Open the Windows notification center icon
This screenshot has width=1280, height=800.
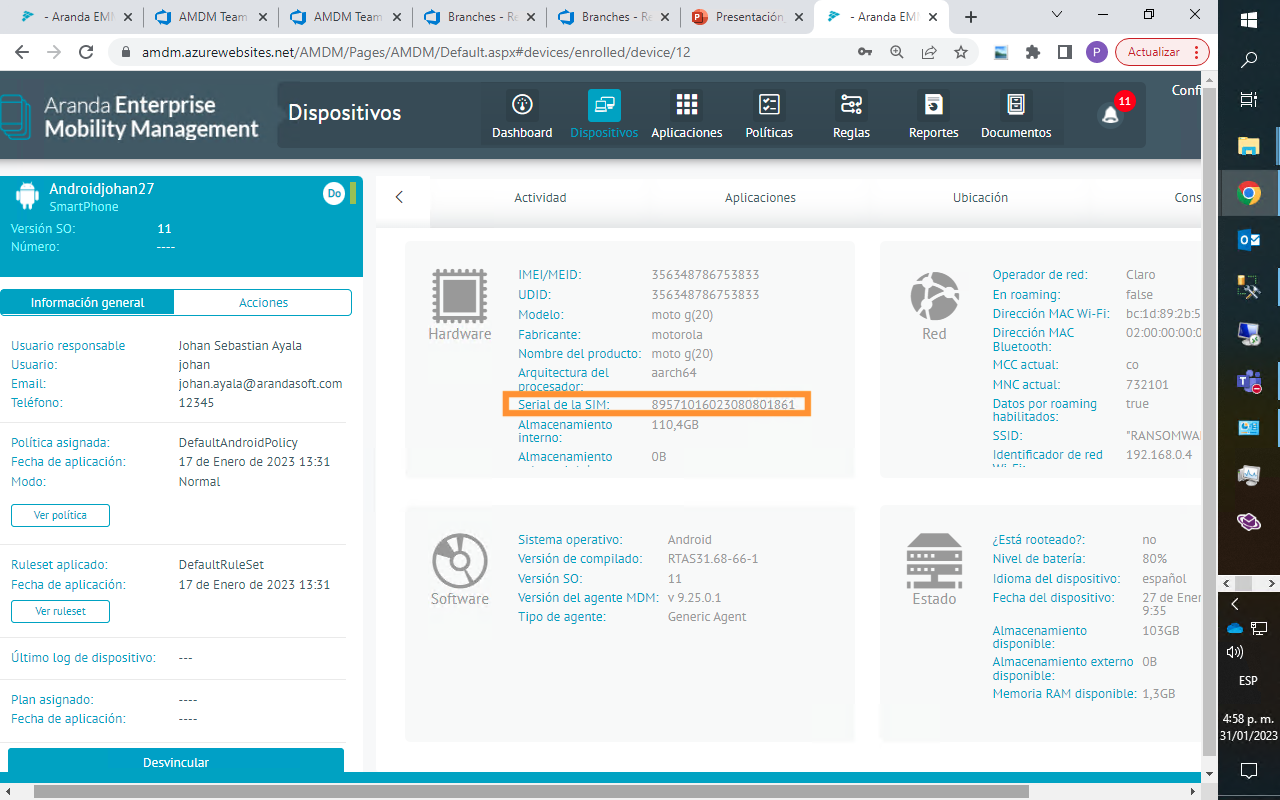click(1249, 770)
